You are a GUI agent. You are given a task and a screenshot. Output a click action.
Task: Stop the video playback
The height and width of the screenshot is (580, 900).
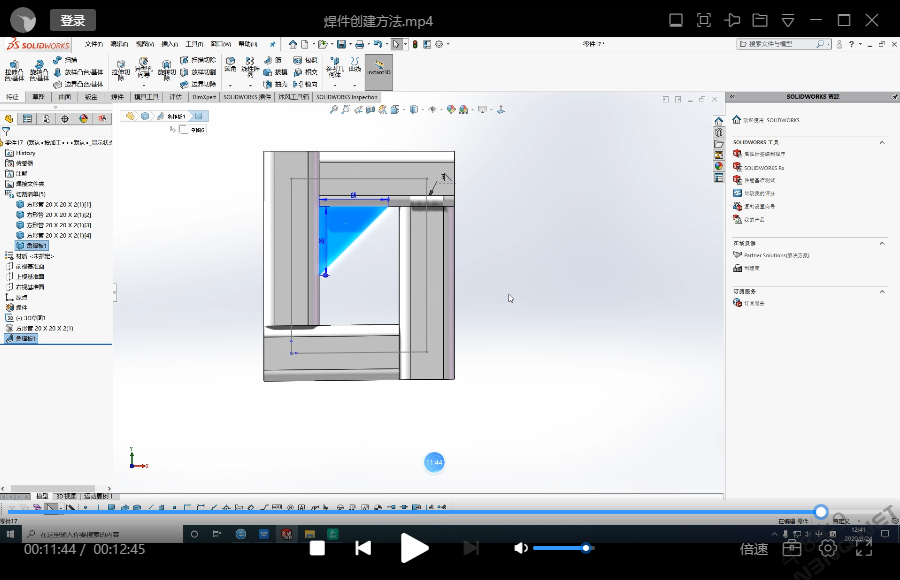click(x=317, y=548)
